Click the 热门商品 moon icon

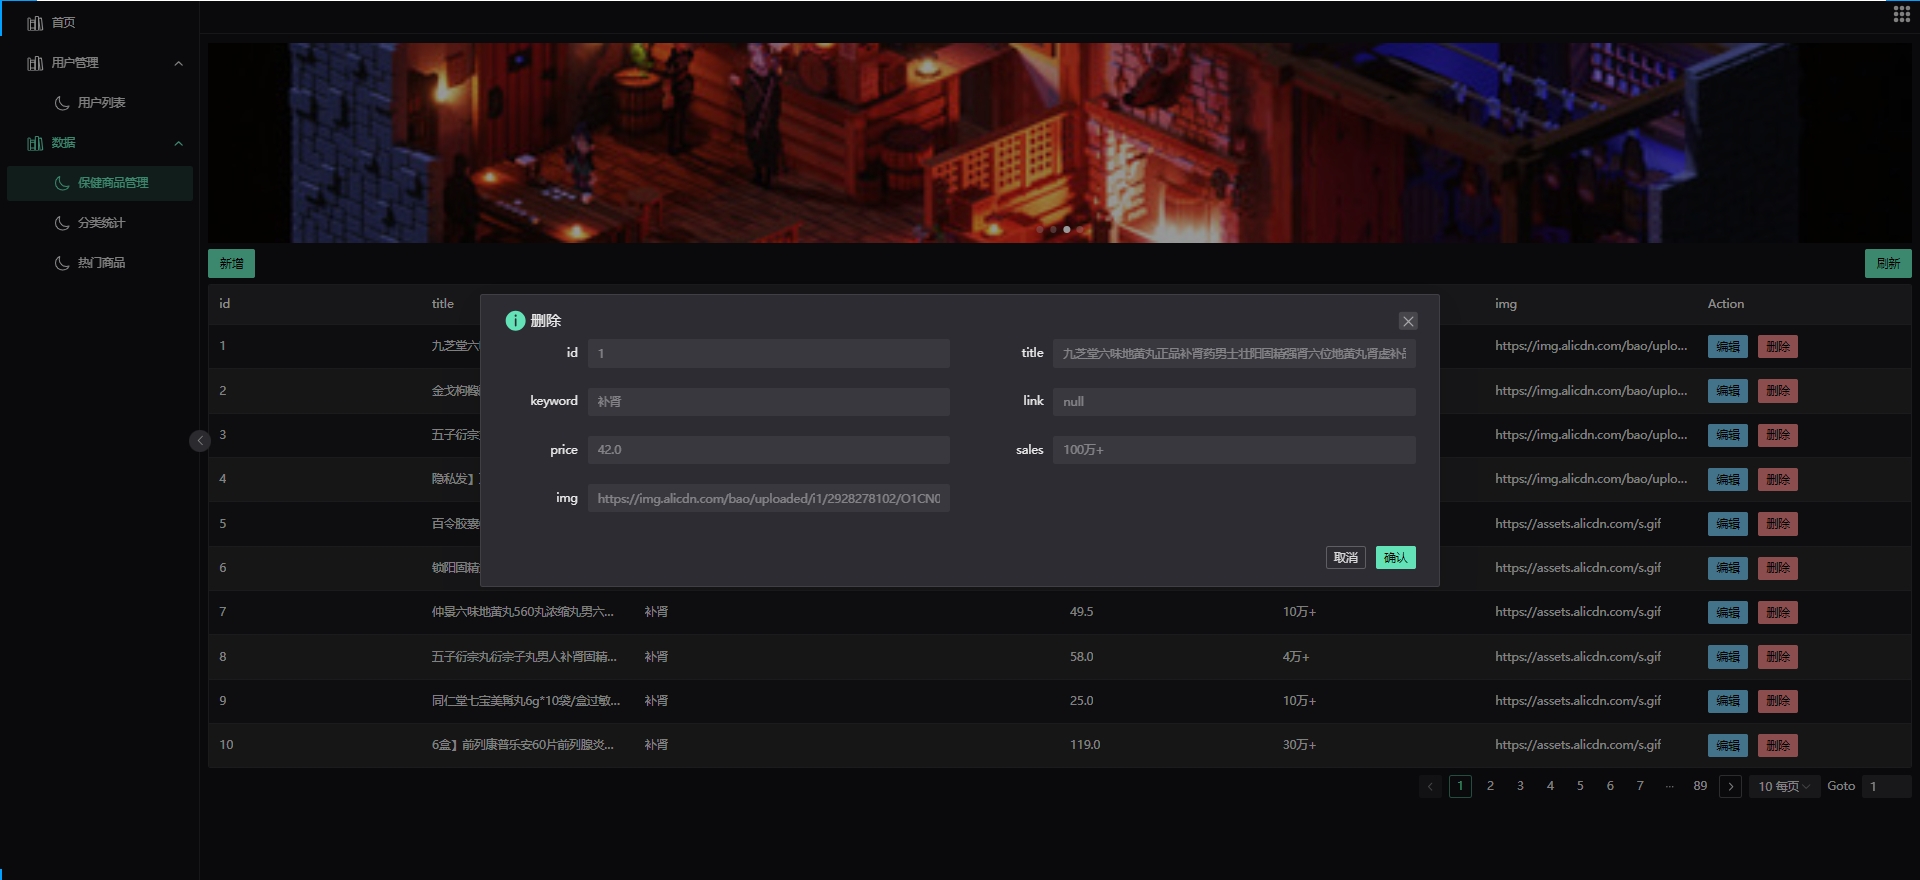click(x=62, y=263)
